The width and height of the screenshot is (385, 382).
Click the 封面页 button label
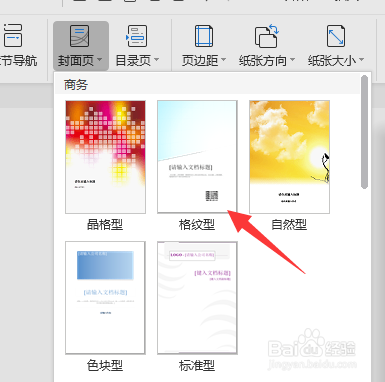pos(76,61)
